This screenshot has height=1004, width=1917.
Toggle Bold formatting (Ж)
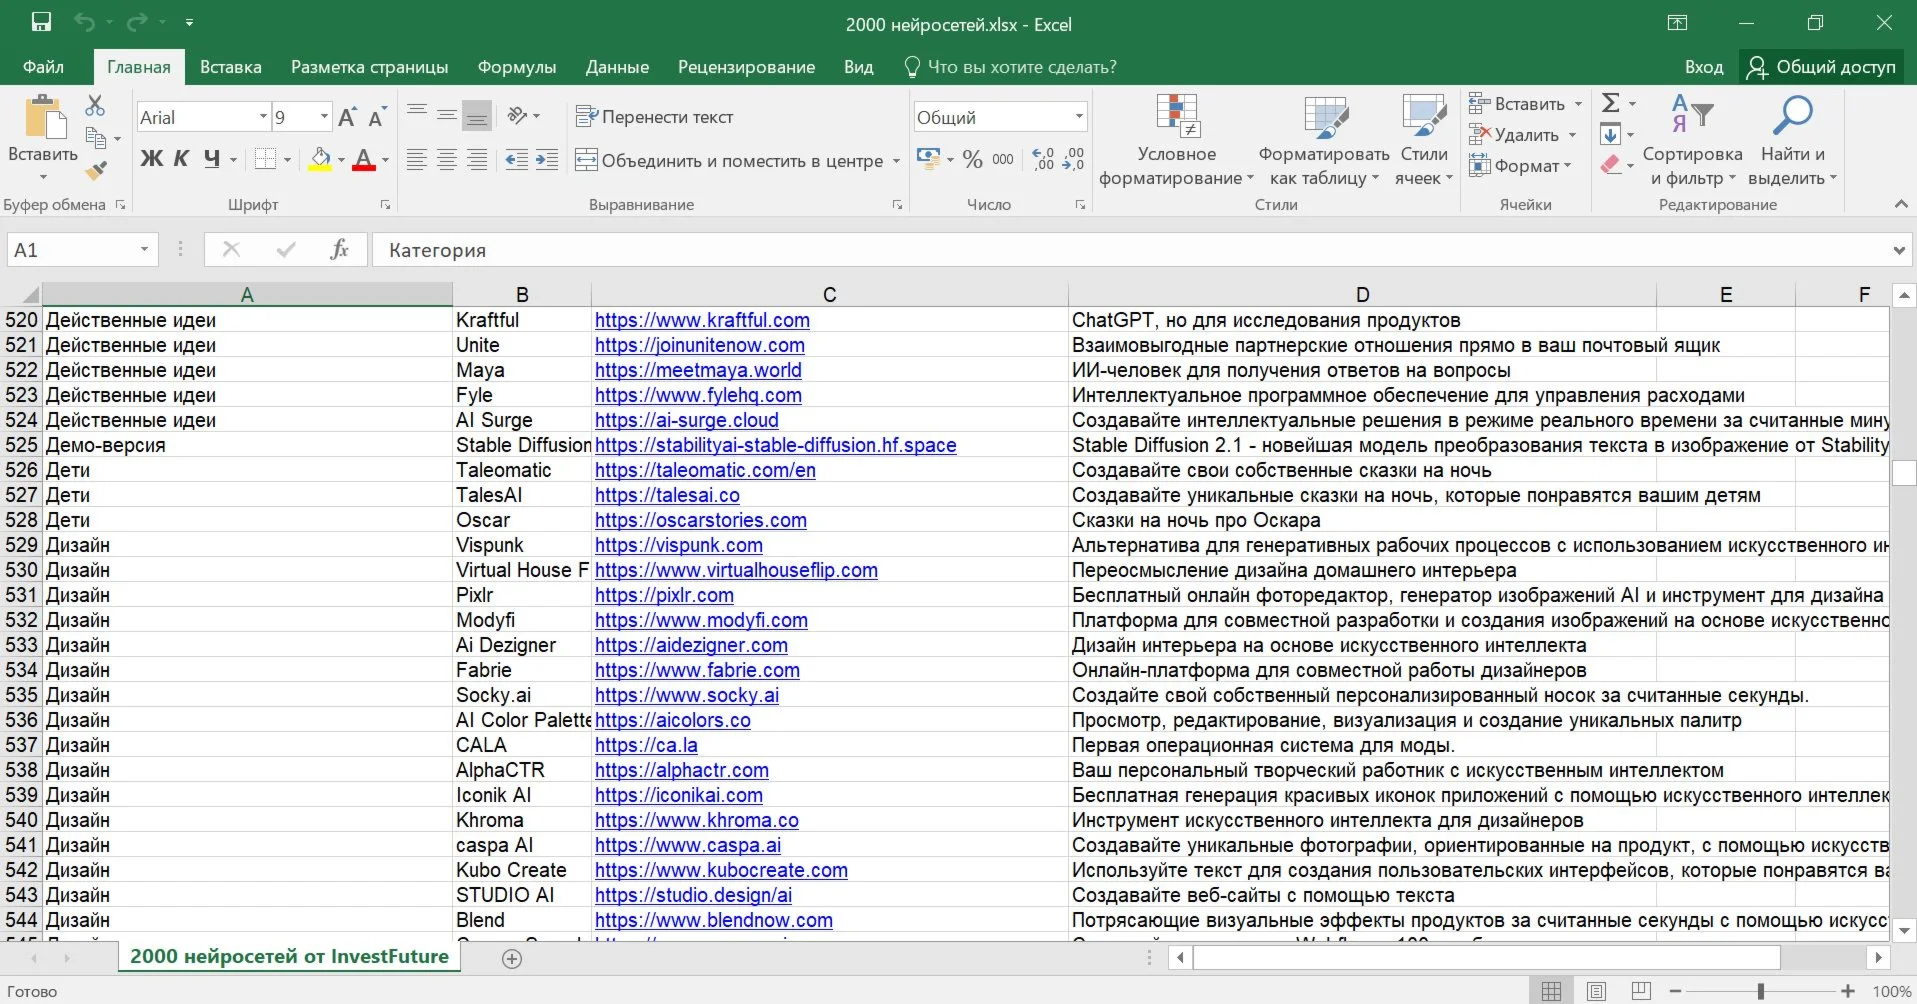click(151, 159)
